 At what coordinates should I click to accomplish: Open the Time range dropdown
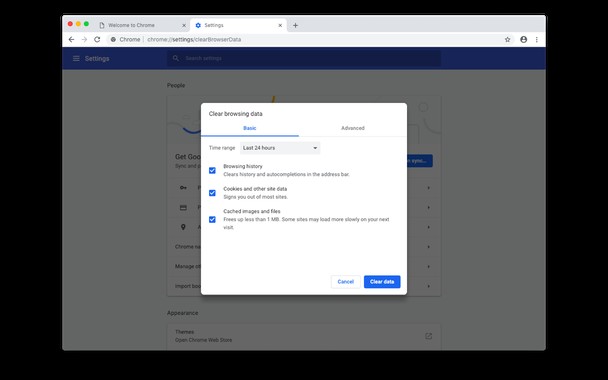coord(280,148)
